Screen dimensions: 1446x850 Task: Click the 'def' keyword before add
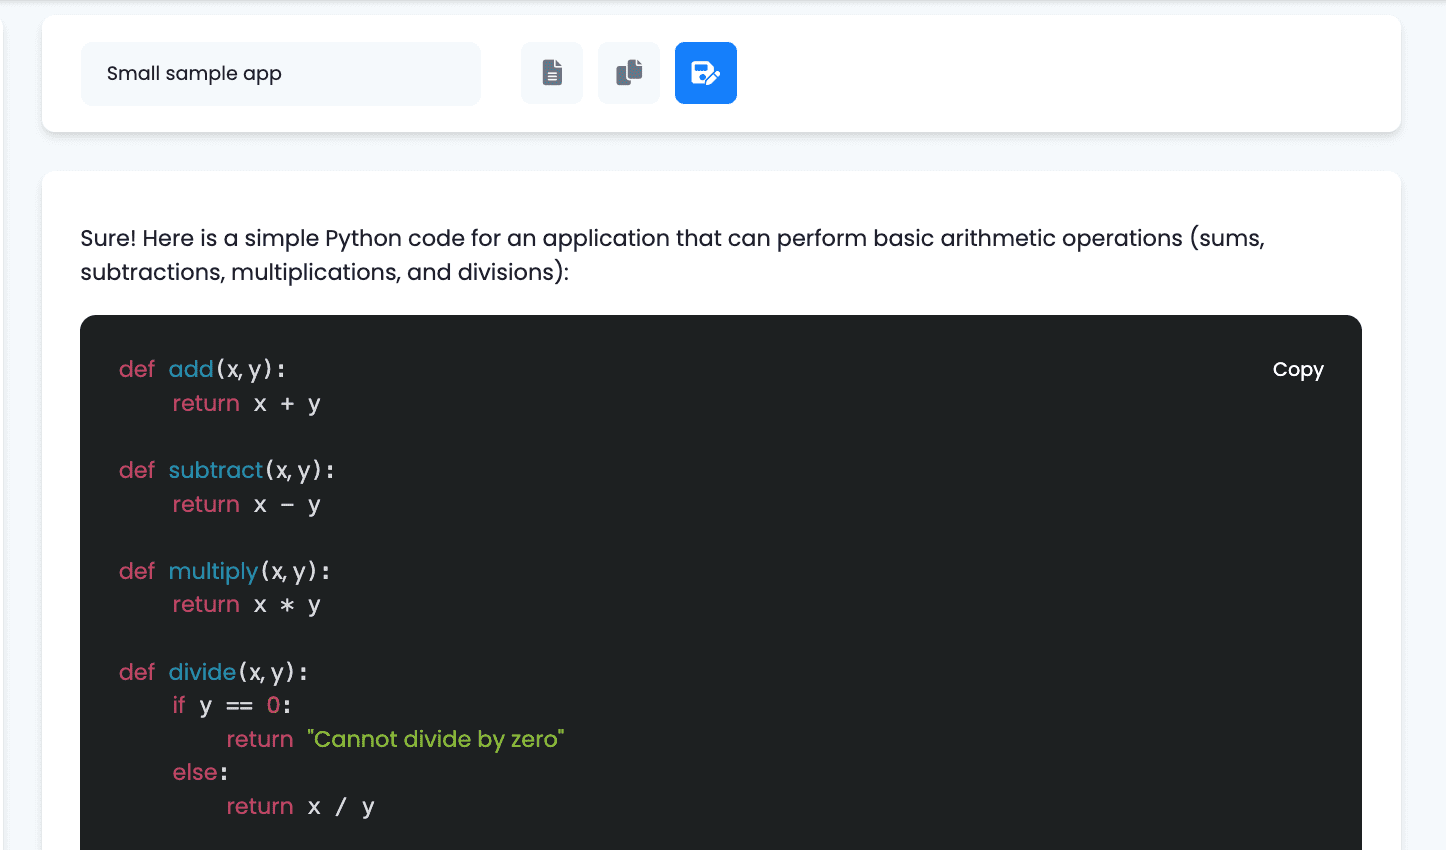(x=137, y=370)
